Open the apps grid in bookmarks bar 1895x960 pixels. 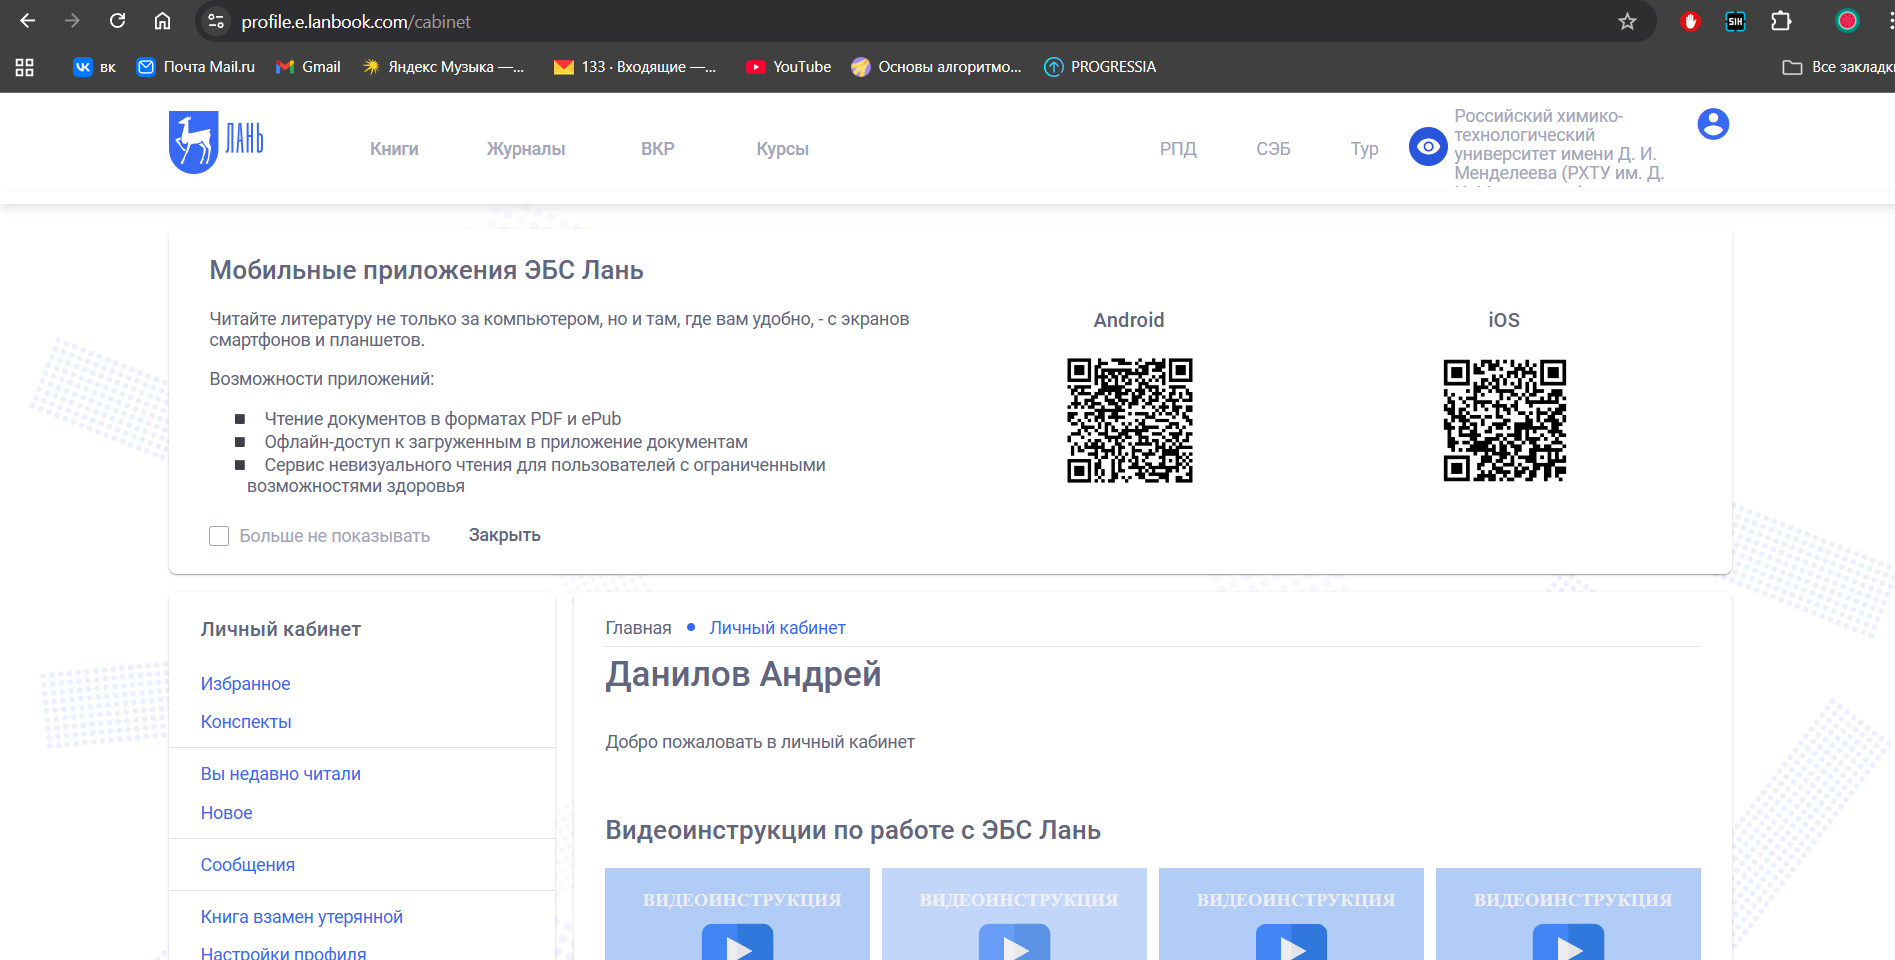[25, 67]
